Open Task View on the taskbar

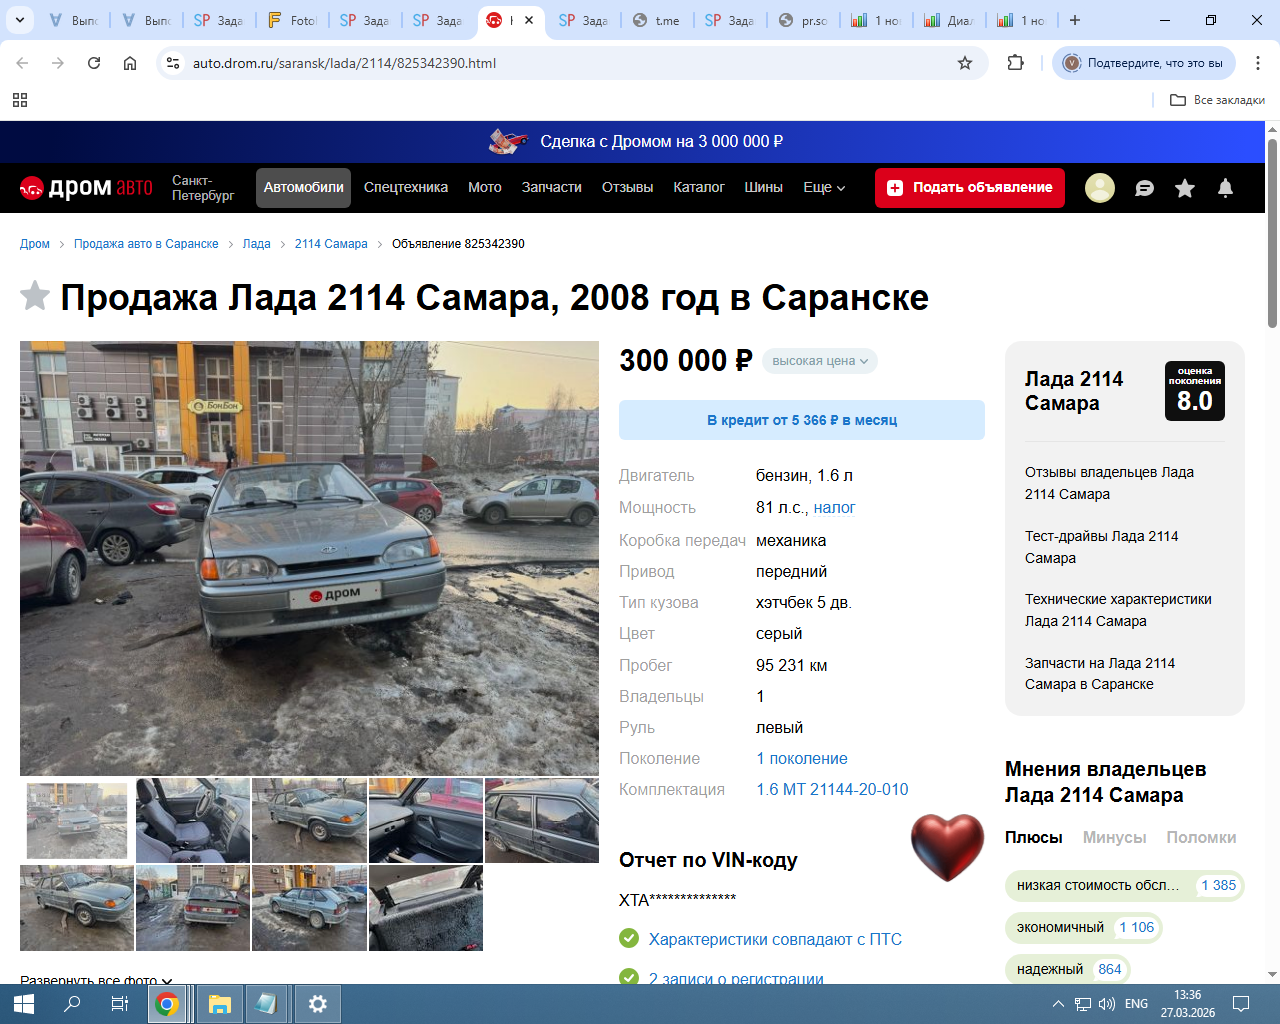[x=120, y=1004]
